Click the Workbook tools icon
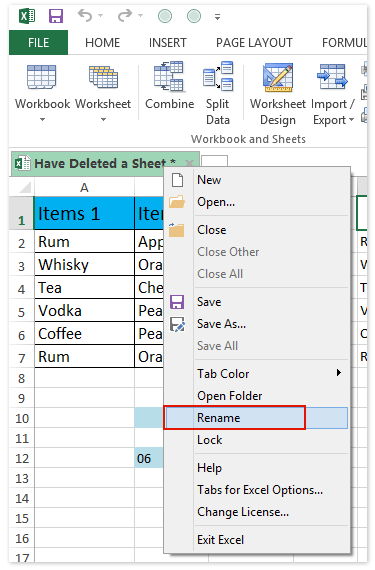Viewport: 375px width, 570px height. (42, 77)
